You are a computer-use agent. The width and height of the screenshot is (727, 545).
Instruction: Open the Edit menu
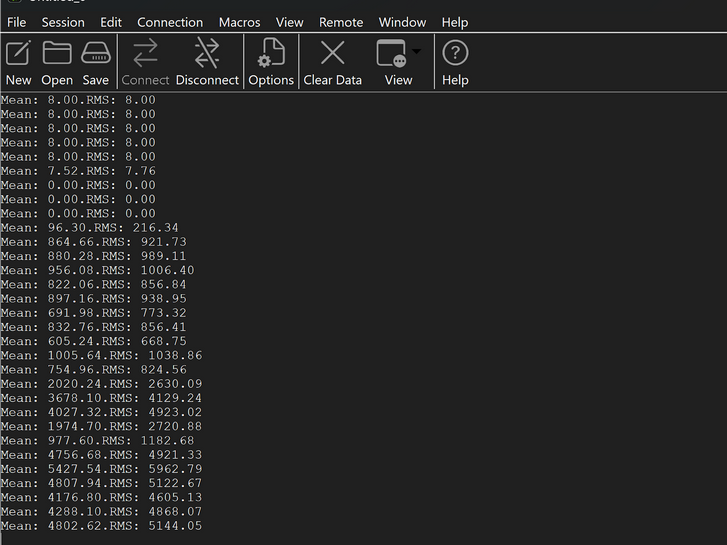tap(111, 22)
